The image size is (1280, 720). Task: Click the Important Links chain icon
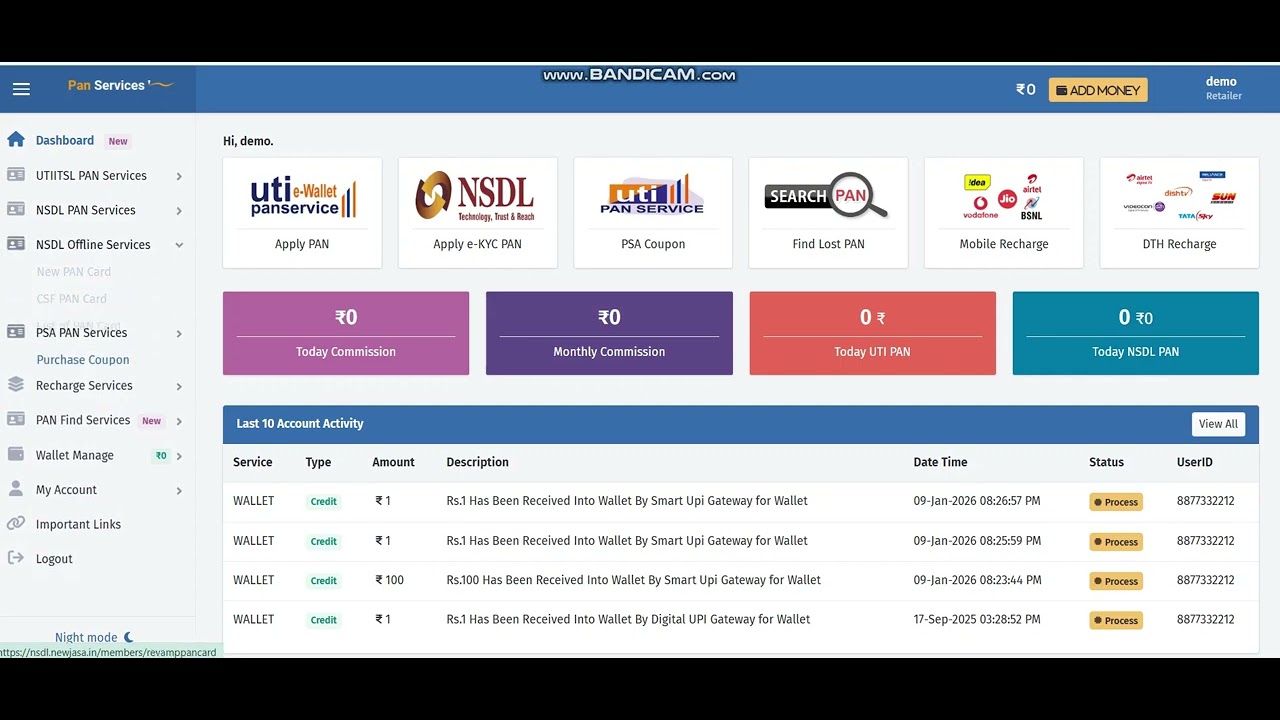(x=16, y=524)
